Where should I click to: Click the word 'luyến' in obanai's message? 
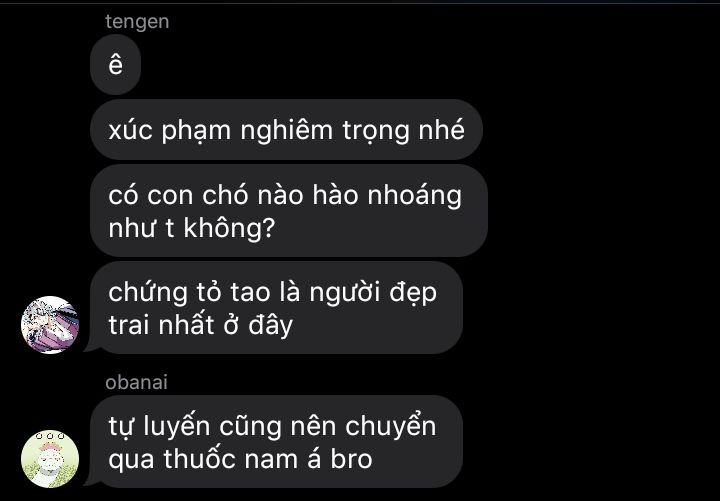(x=176, y=426)
